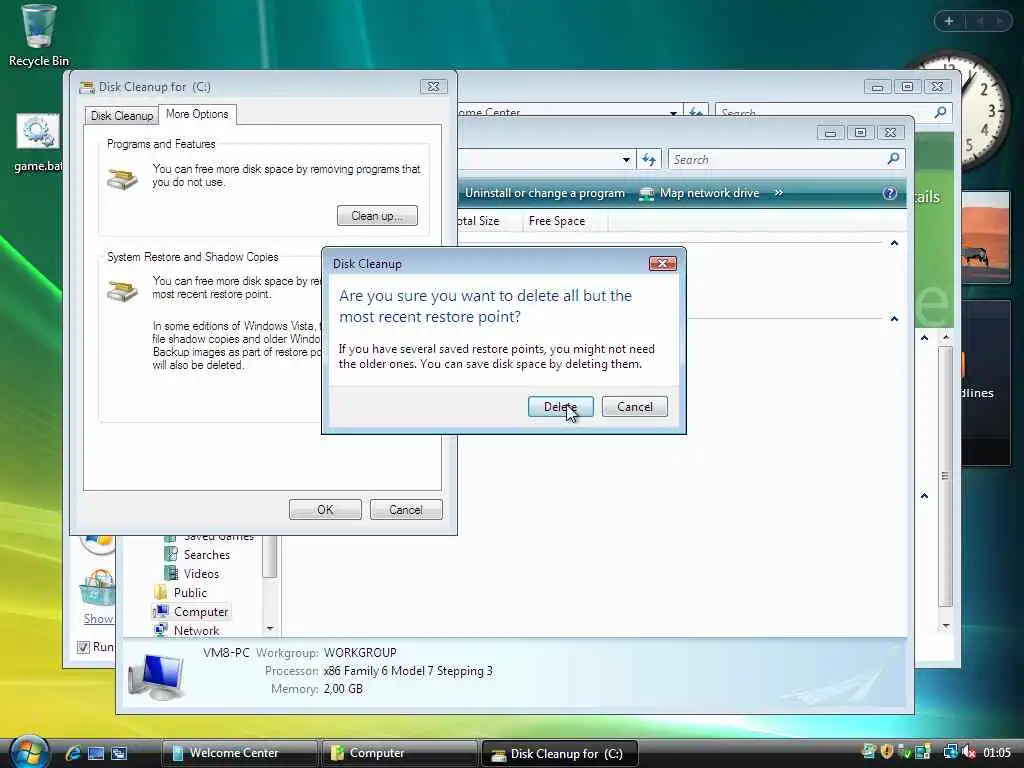Switch to the Disk Cleanup tab

pos(121,116)
